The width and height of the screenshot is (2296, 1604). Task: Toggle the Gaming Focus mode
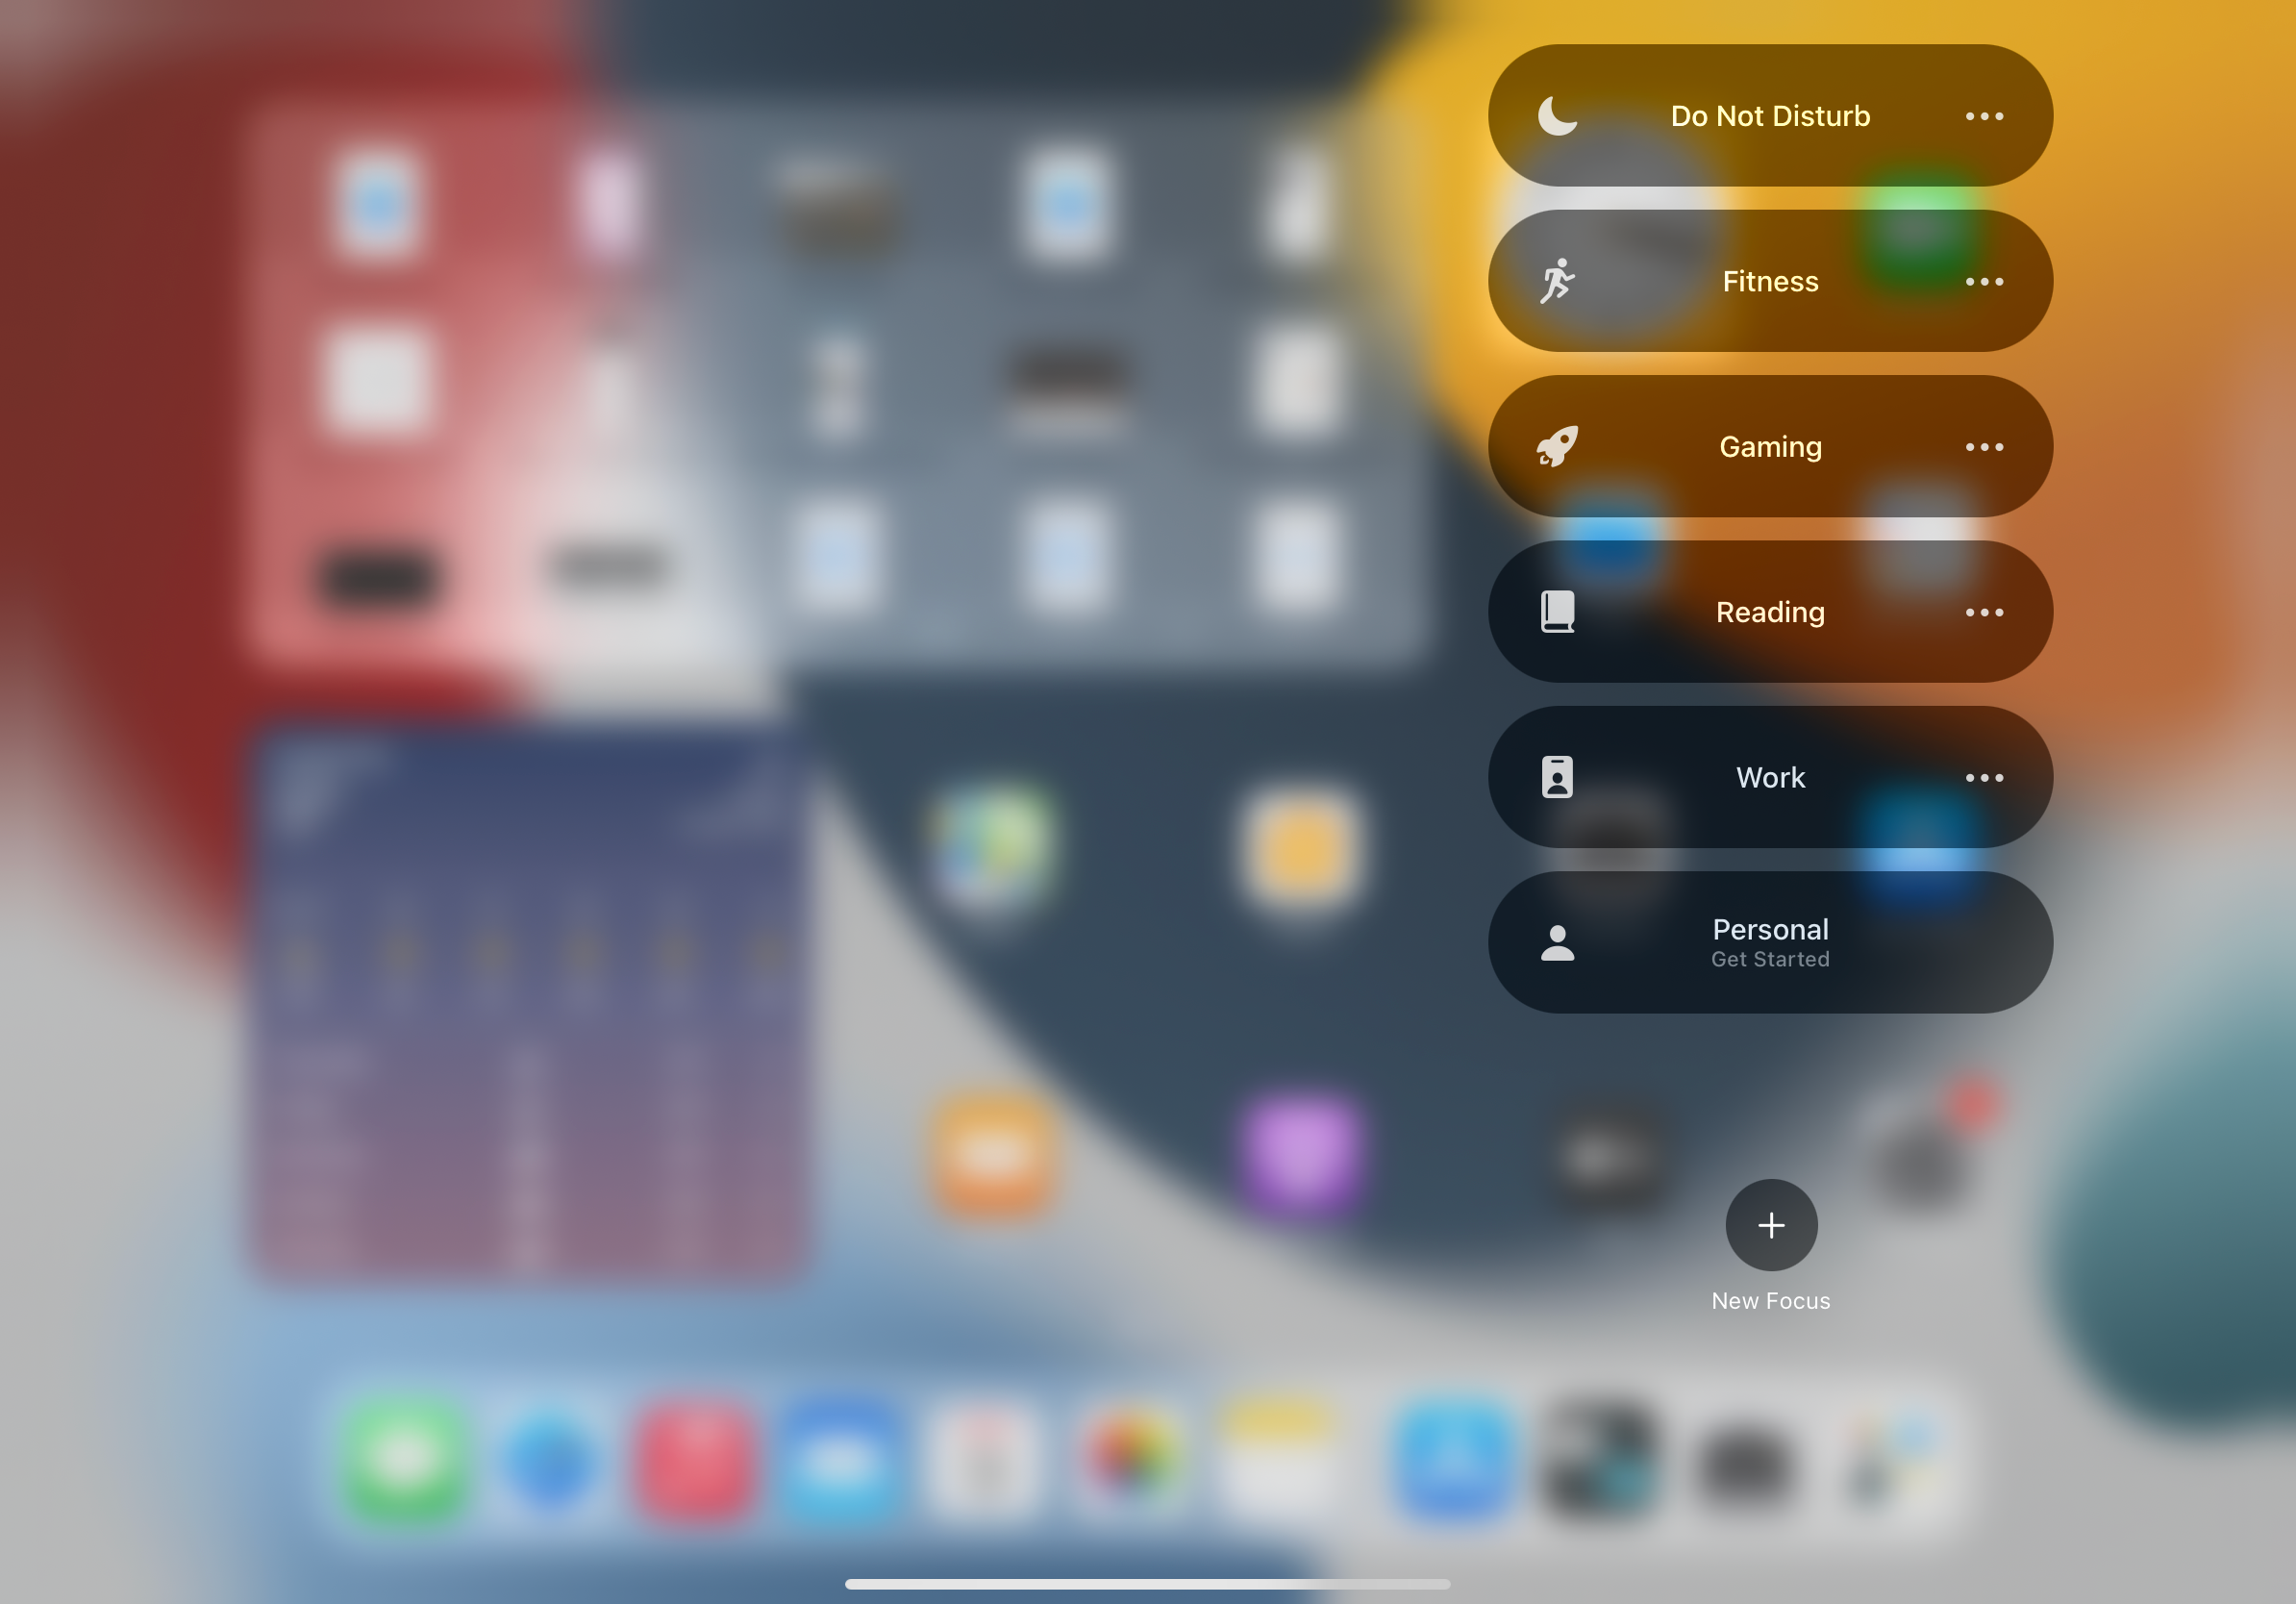point(1769,445)
